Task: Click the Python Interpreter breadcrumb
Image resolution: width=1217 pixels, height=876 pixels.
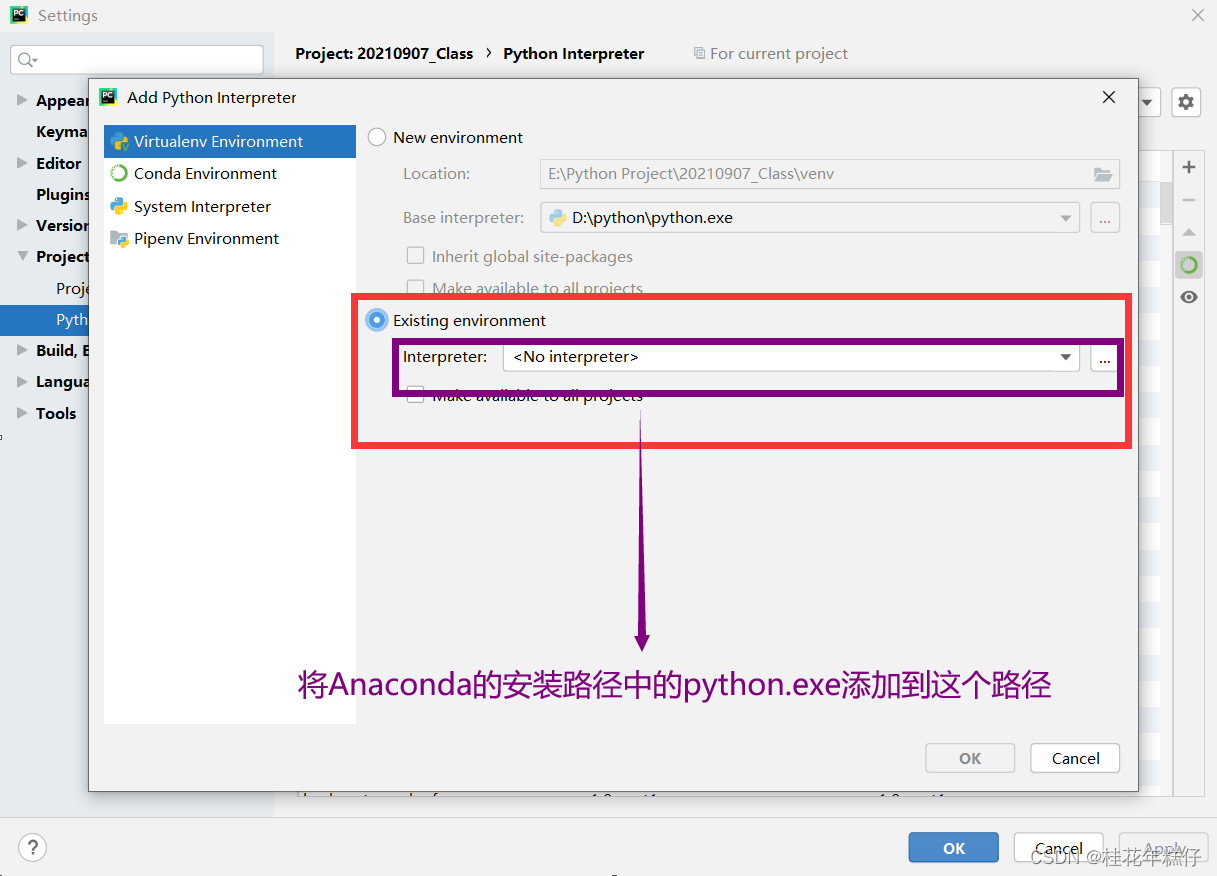Action: [x=573, y=53]
